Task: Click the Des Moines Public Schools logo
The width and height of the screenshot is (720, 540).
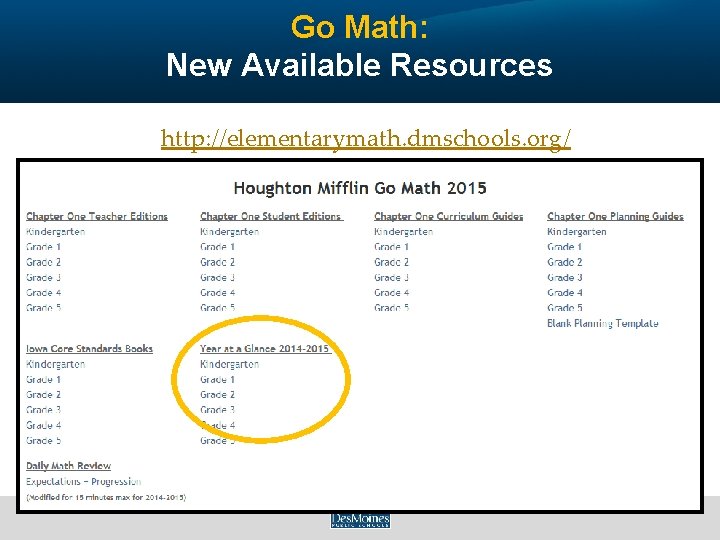Action: click(360, 520)
